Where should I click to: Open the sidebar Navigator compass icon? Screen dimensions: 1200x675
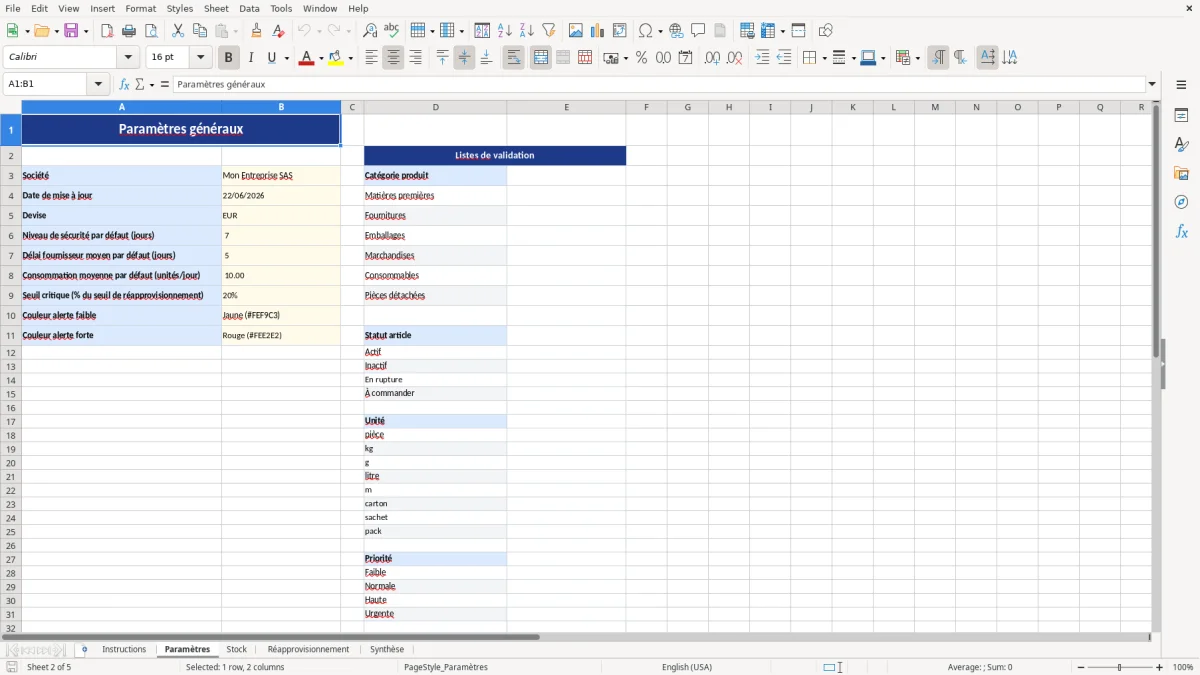[x=1181, y=202]
